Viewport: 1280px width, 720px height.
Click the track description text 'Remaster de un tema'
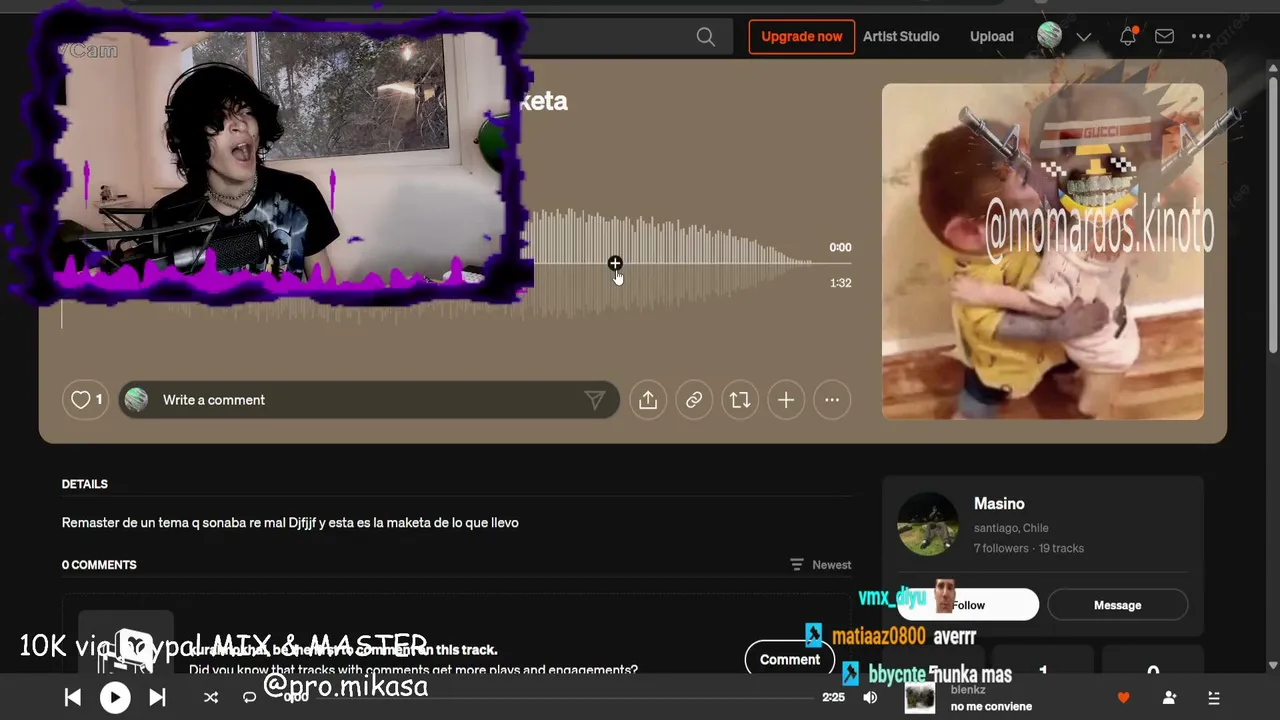(x=290, y=523)
